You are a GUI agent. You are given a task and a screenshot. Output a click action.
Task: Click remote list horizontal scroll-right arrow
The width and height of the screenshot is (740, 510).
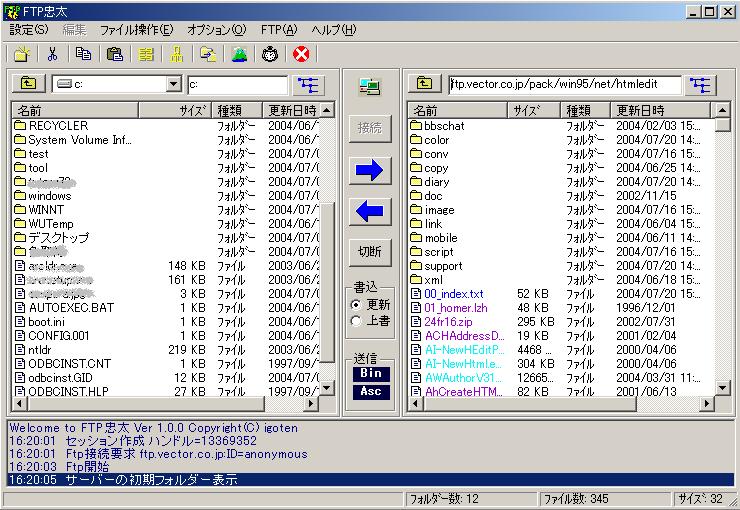[x=706, y=403]
